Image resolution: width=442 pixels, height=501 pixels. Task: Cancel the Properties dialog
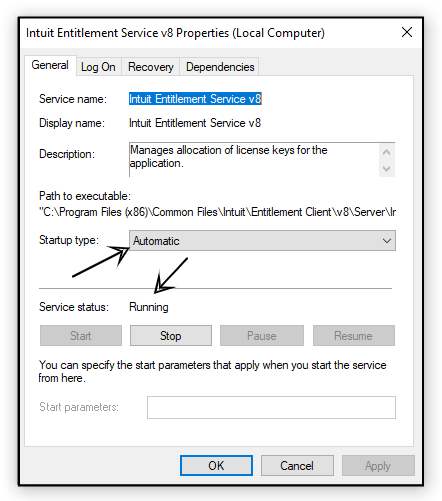click(x=297, y=465)
